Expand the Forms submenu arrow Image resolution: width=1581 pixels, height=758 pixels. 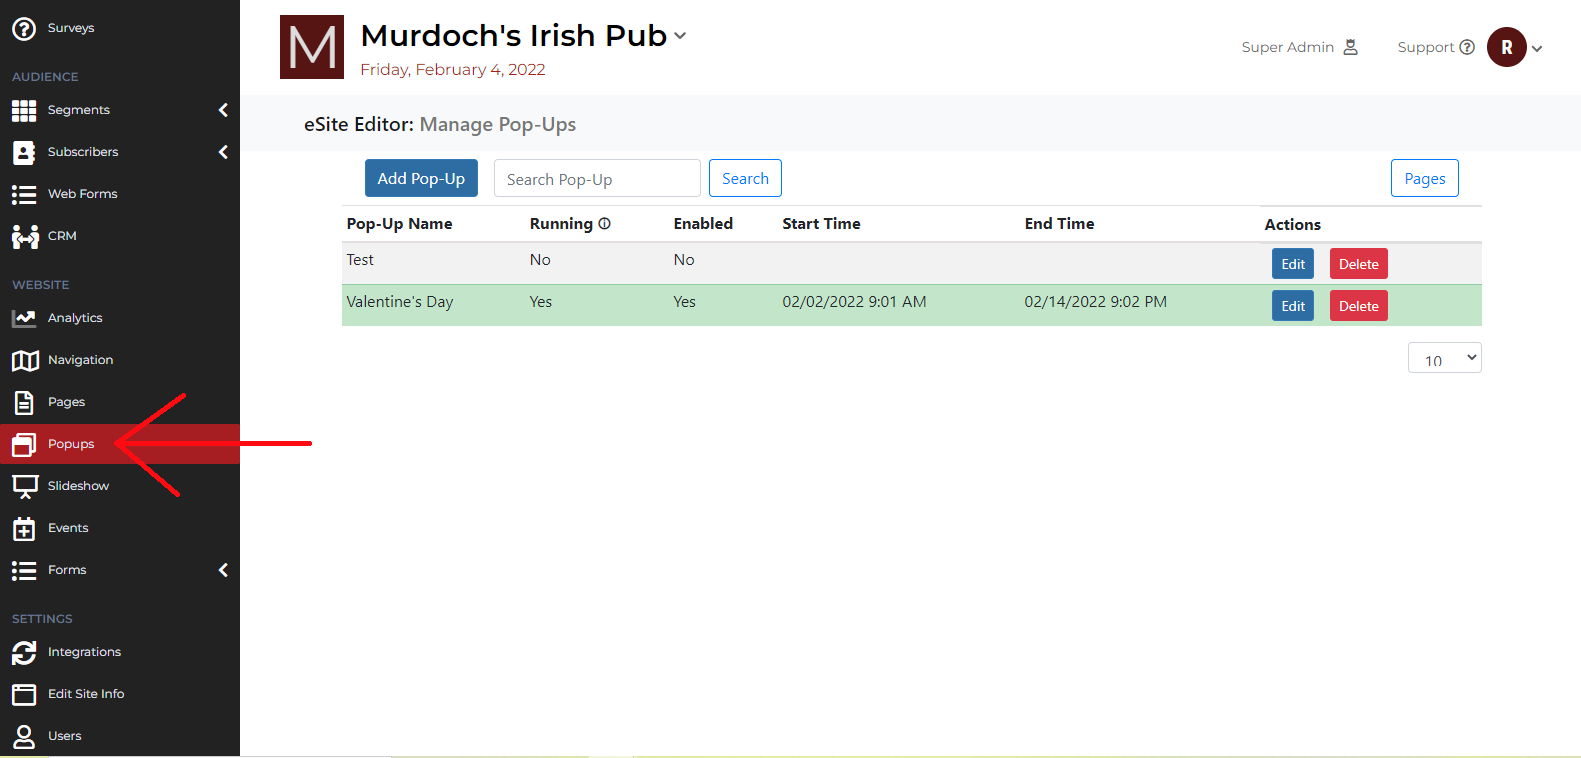pos(223,570)
